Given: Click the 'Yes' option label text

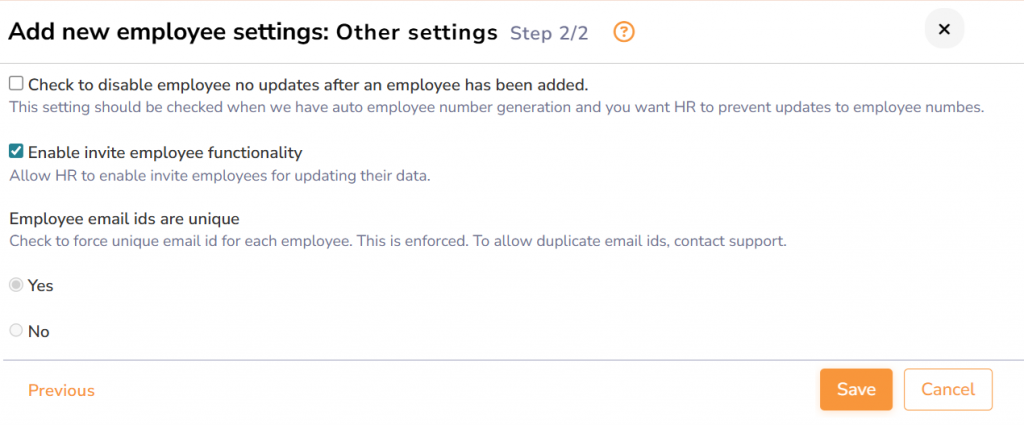Looking at the screenshot, I should coord(41,285).
